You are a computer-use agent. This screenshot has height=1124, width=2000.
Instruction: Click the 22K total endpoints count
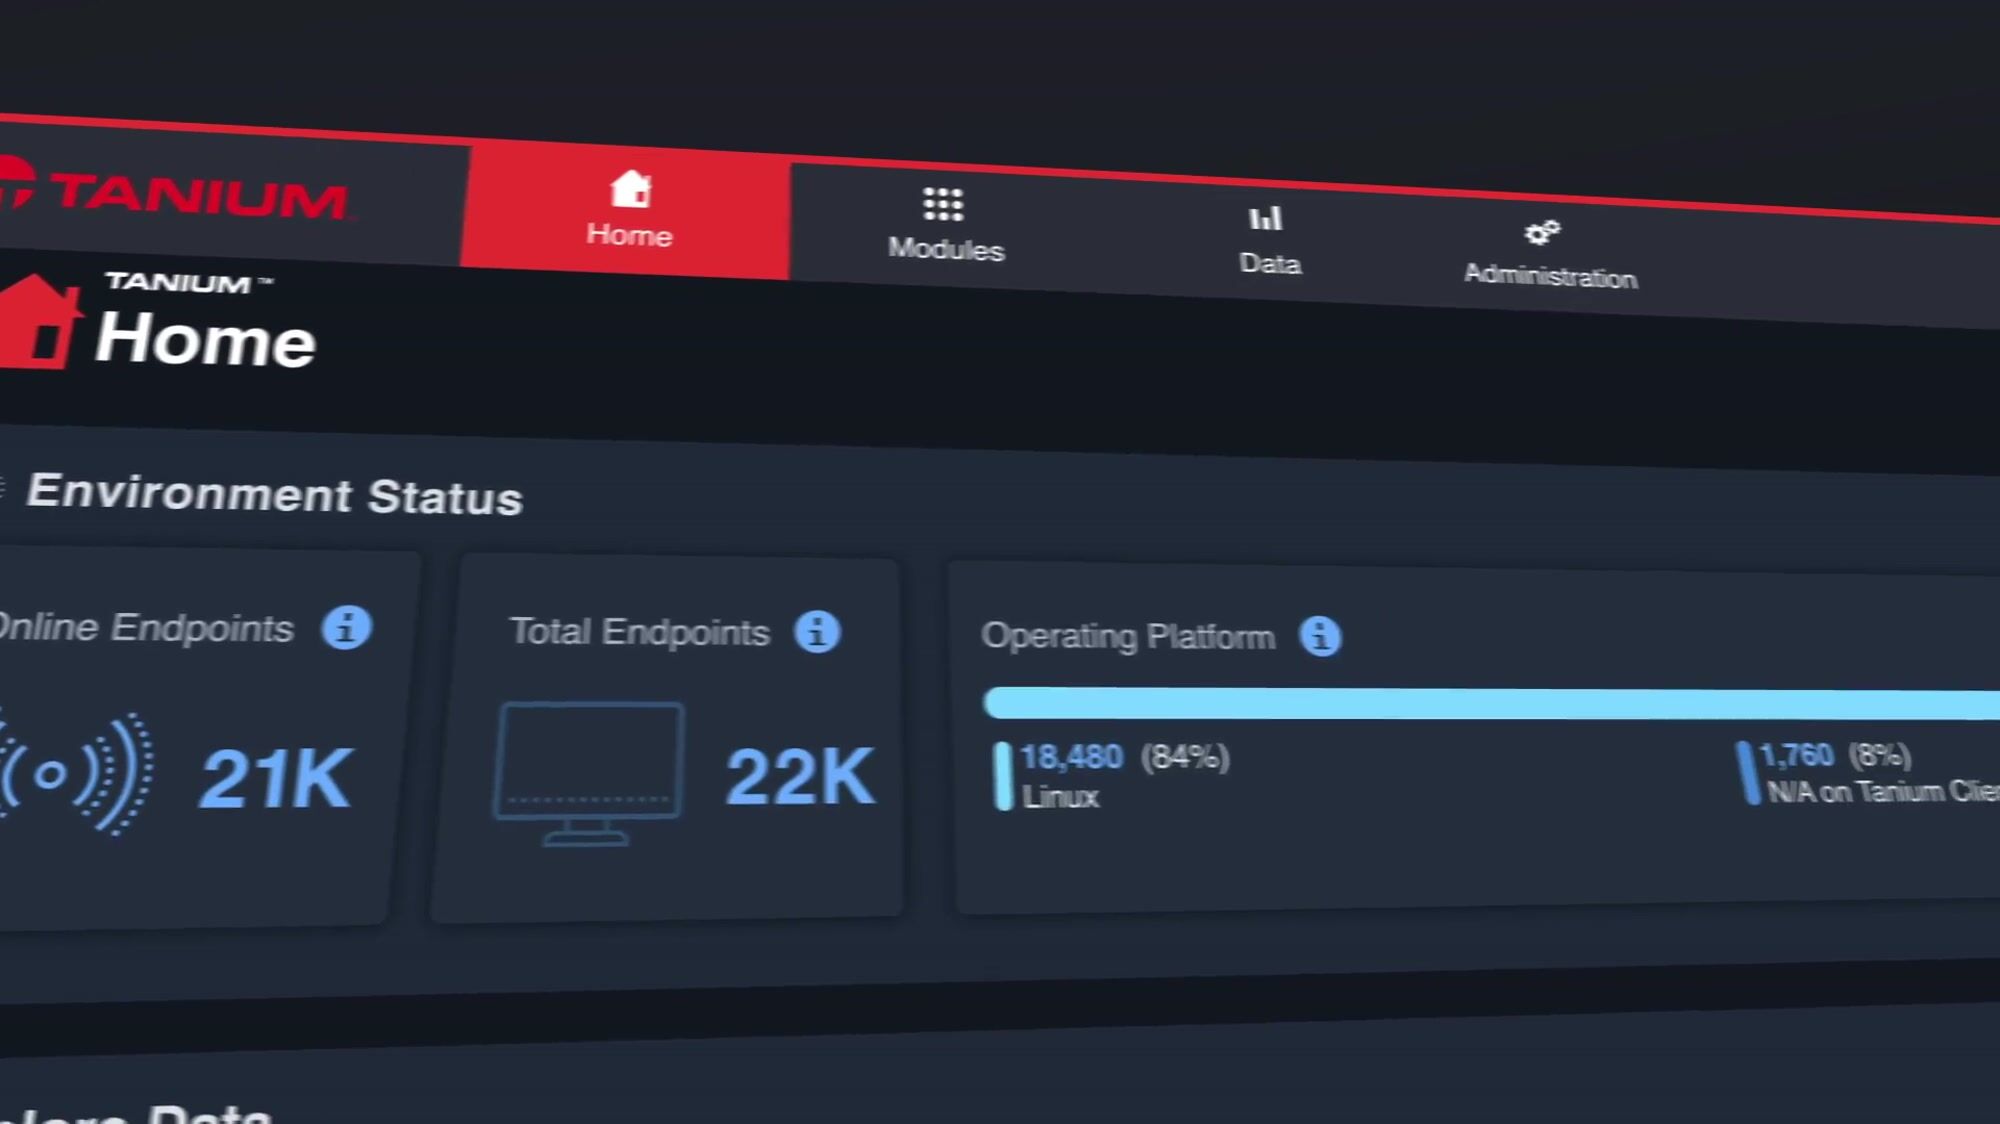[800, 776]
